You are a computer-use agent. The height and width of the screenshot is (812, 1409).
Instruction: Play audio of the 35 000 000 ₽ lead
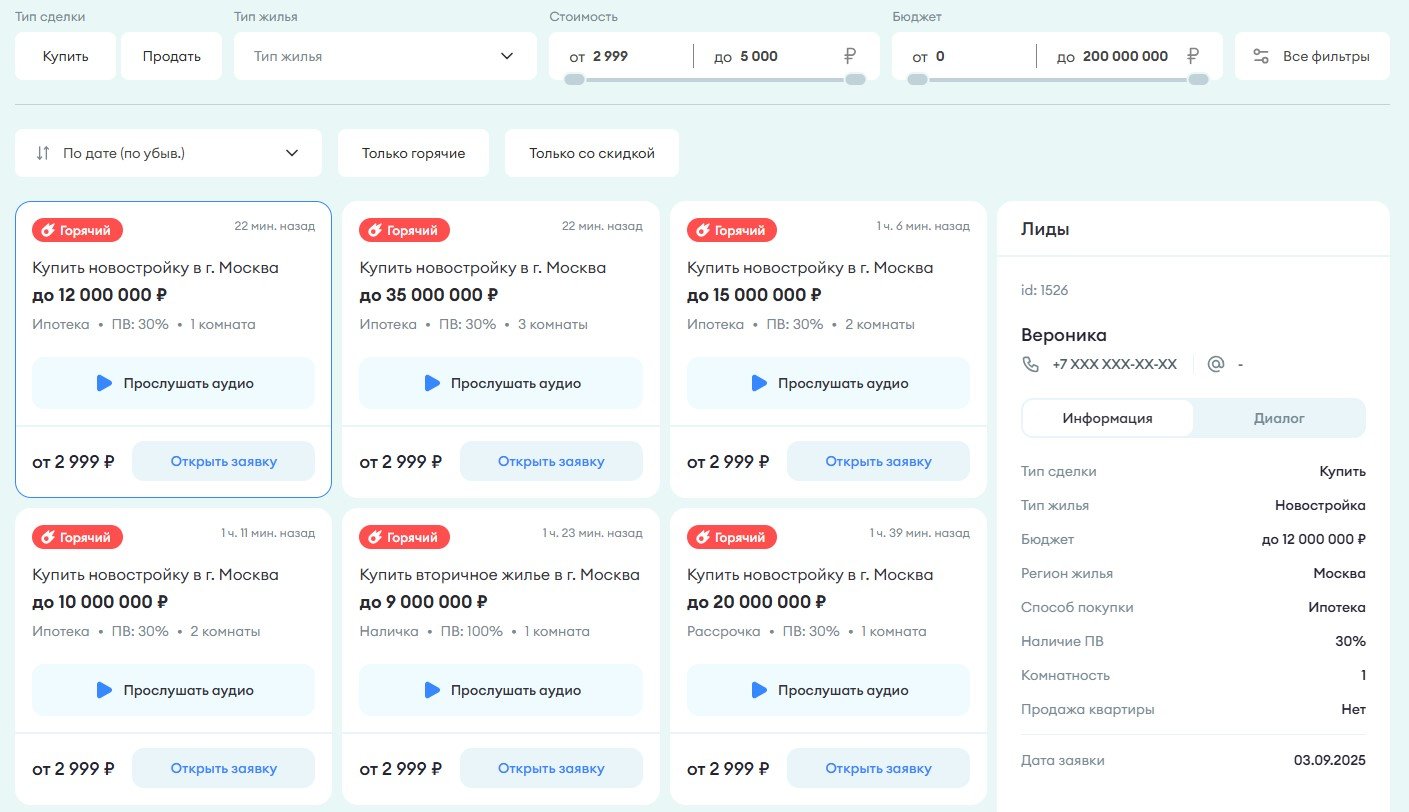(501, 383)
